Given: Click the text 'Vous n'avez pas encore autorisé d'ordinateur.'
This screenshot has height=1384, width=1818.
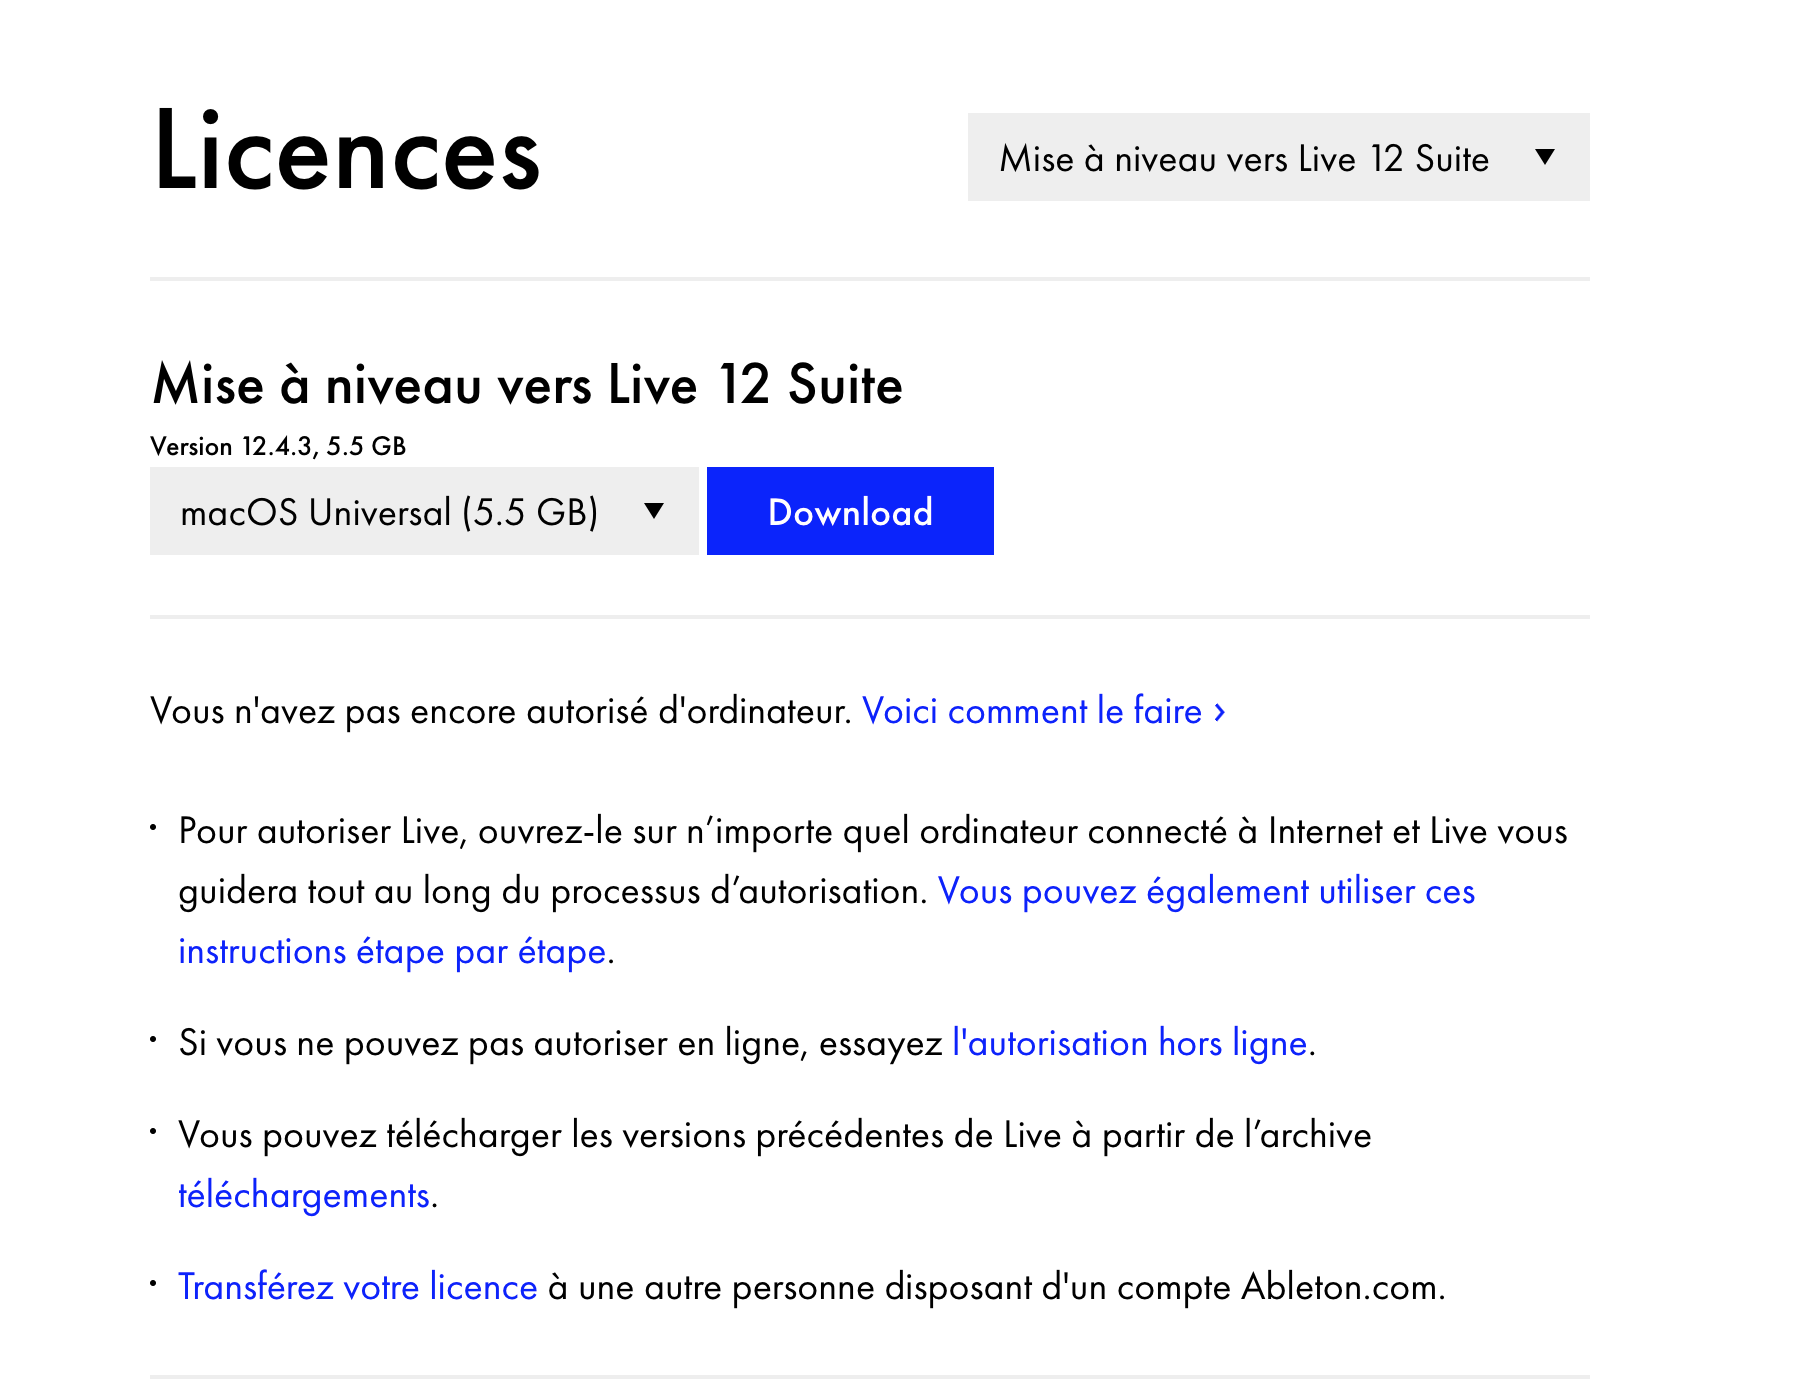Looking at the screenshot, I should click(501, 711).
